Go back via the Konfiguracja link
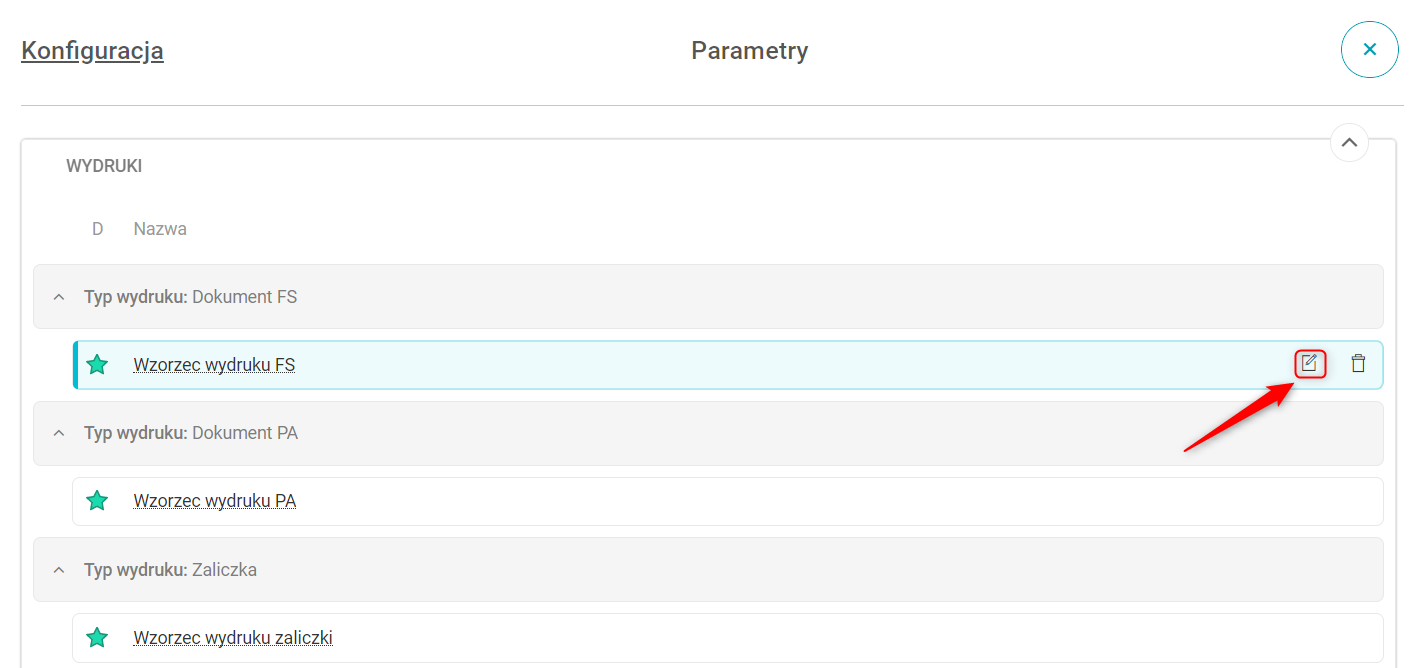Screen dimensions: 1415x668 click(92, 51)
